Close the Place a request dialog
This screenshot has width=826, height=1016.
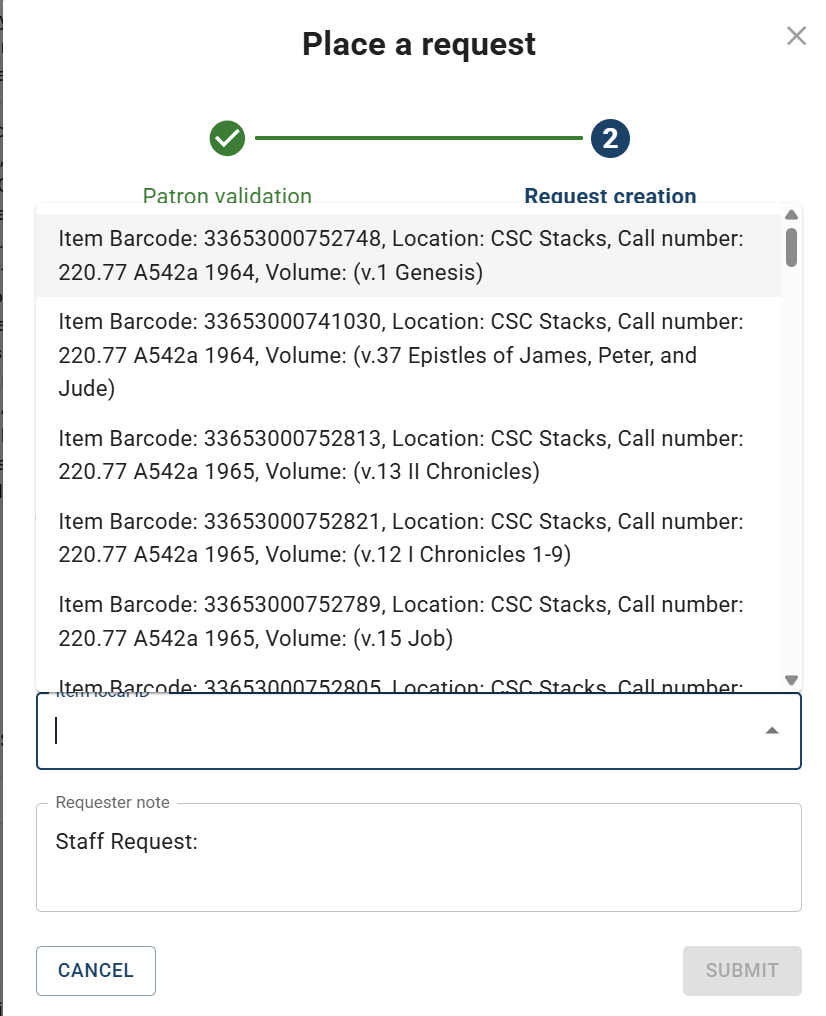tap(796, 37)
